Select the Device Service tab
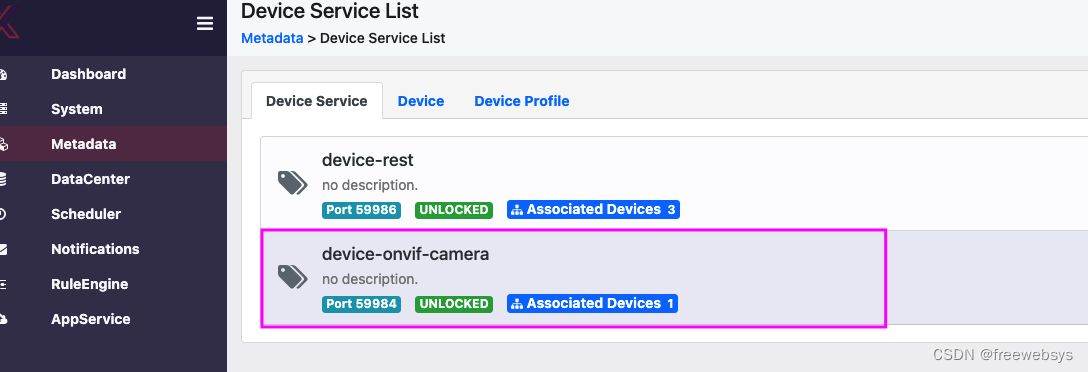 coord(316,101)
